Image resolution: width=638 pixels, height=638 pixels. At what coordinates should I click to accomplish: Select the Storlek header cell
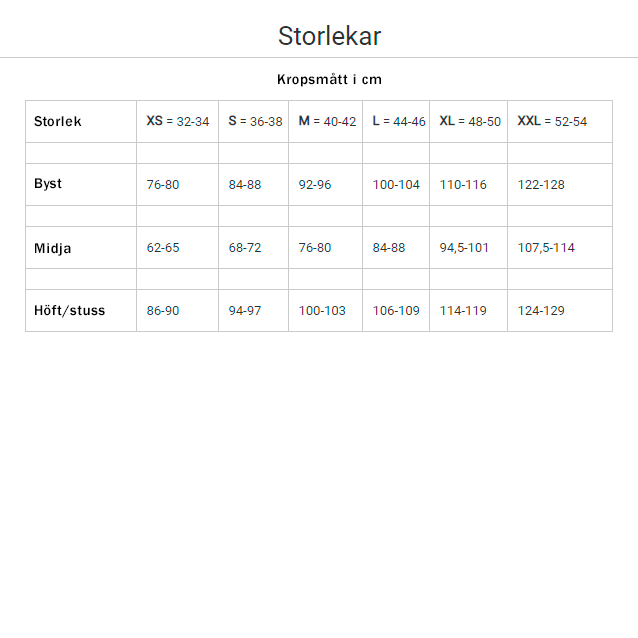coord(58,122)
